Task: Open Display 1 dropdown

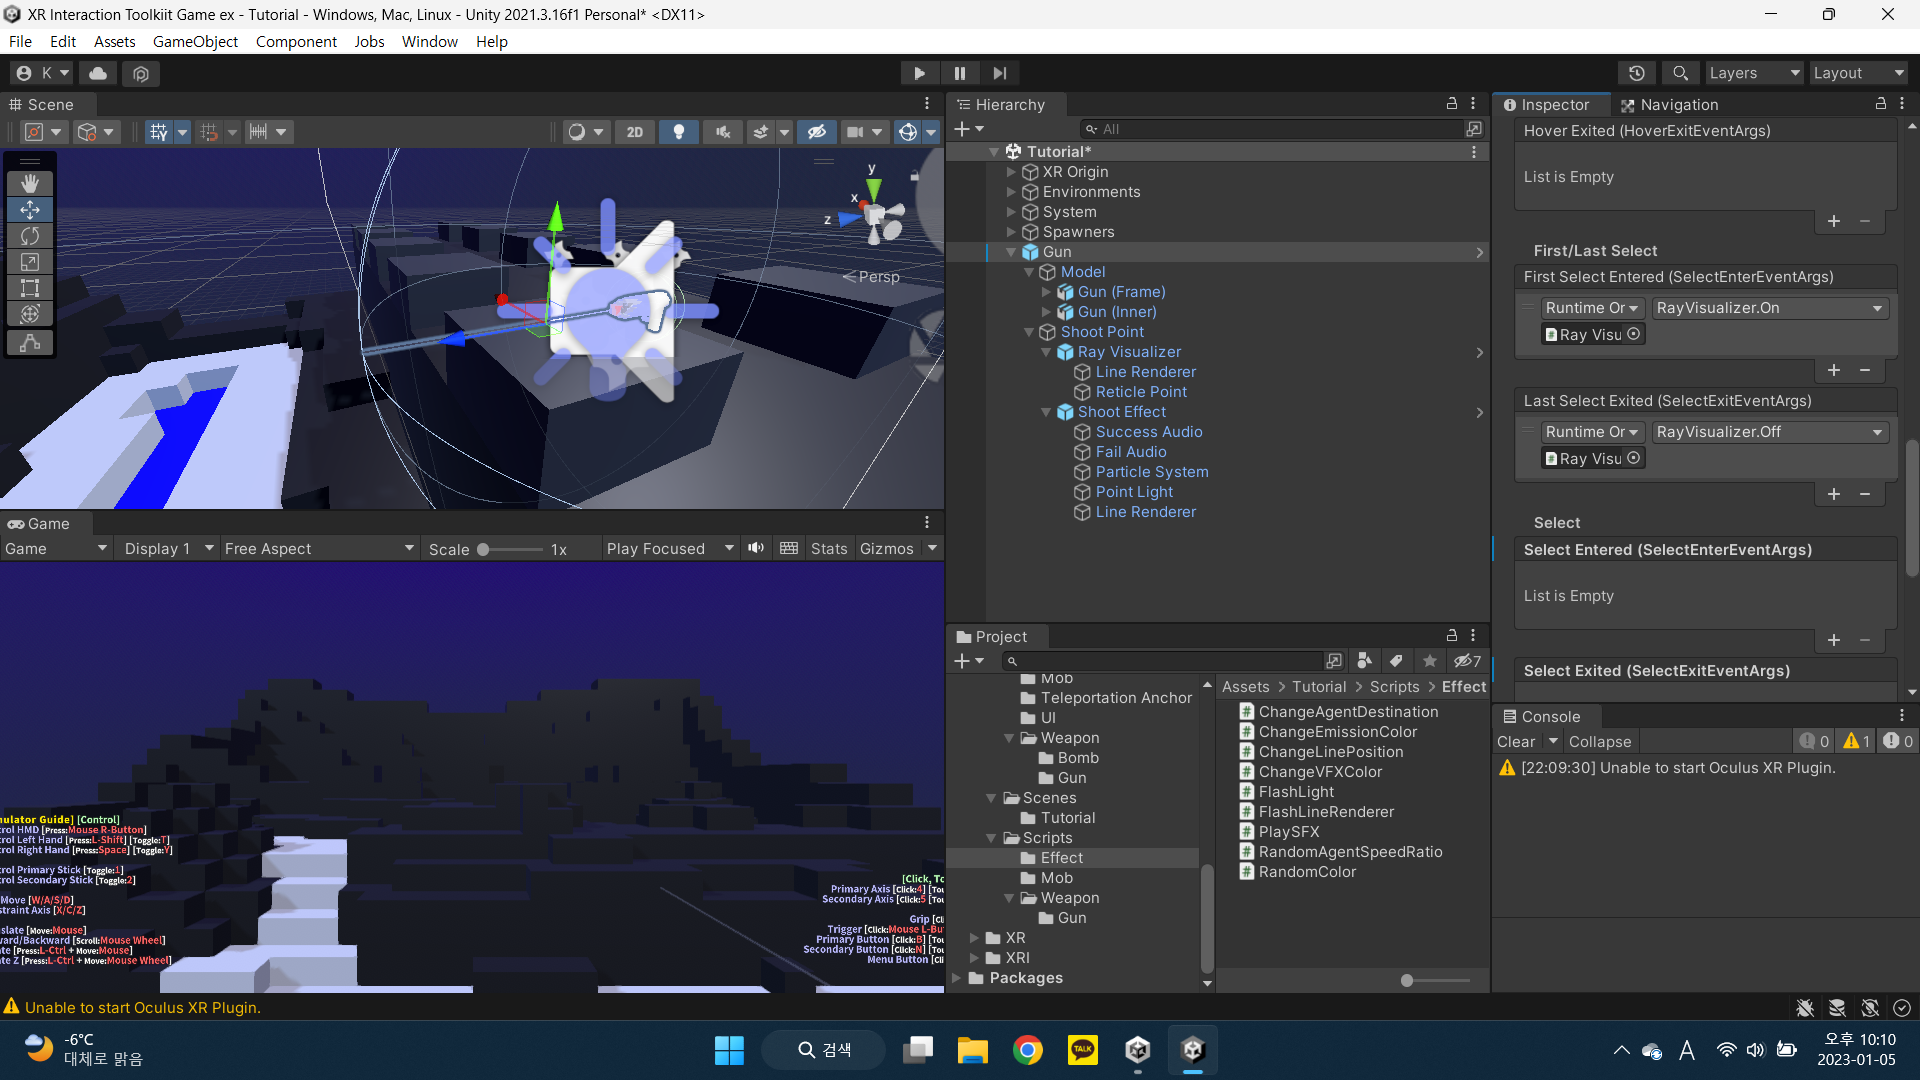Action: 167,549
